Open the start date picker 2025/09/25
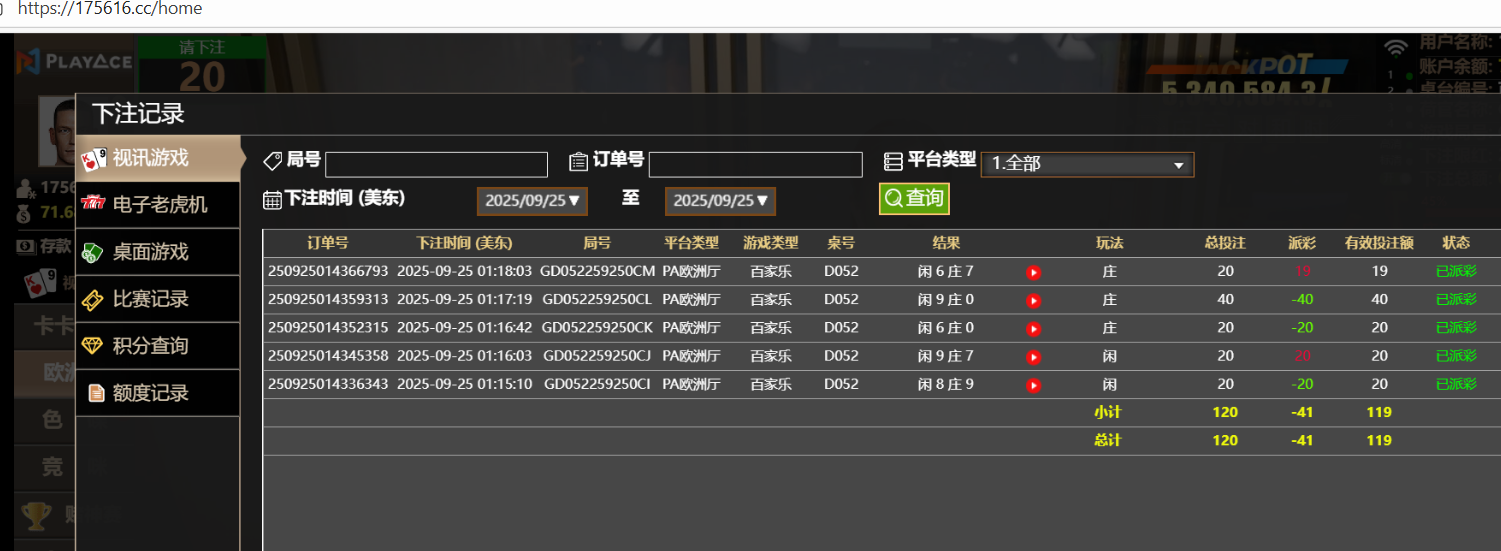Image resolution: width=1501 pixels, height=551 pixels. tap(532, 201)
